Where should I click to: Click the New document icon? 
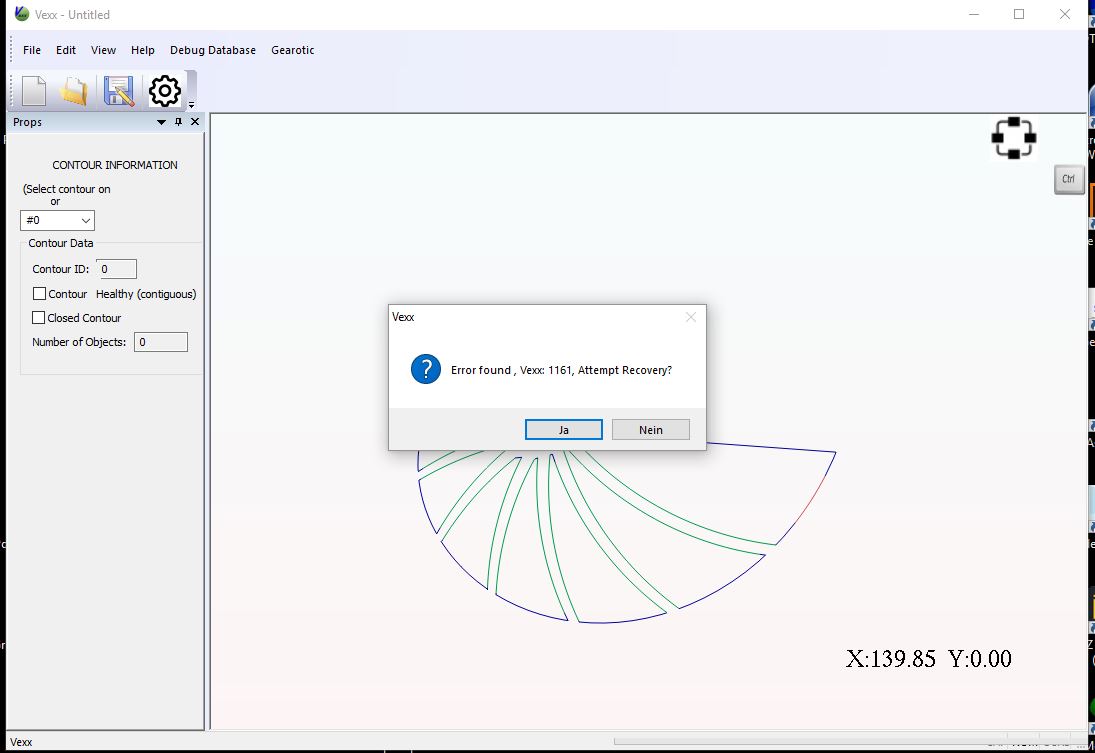click(x=34, y=91)
